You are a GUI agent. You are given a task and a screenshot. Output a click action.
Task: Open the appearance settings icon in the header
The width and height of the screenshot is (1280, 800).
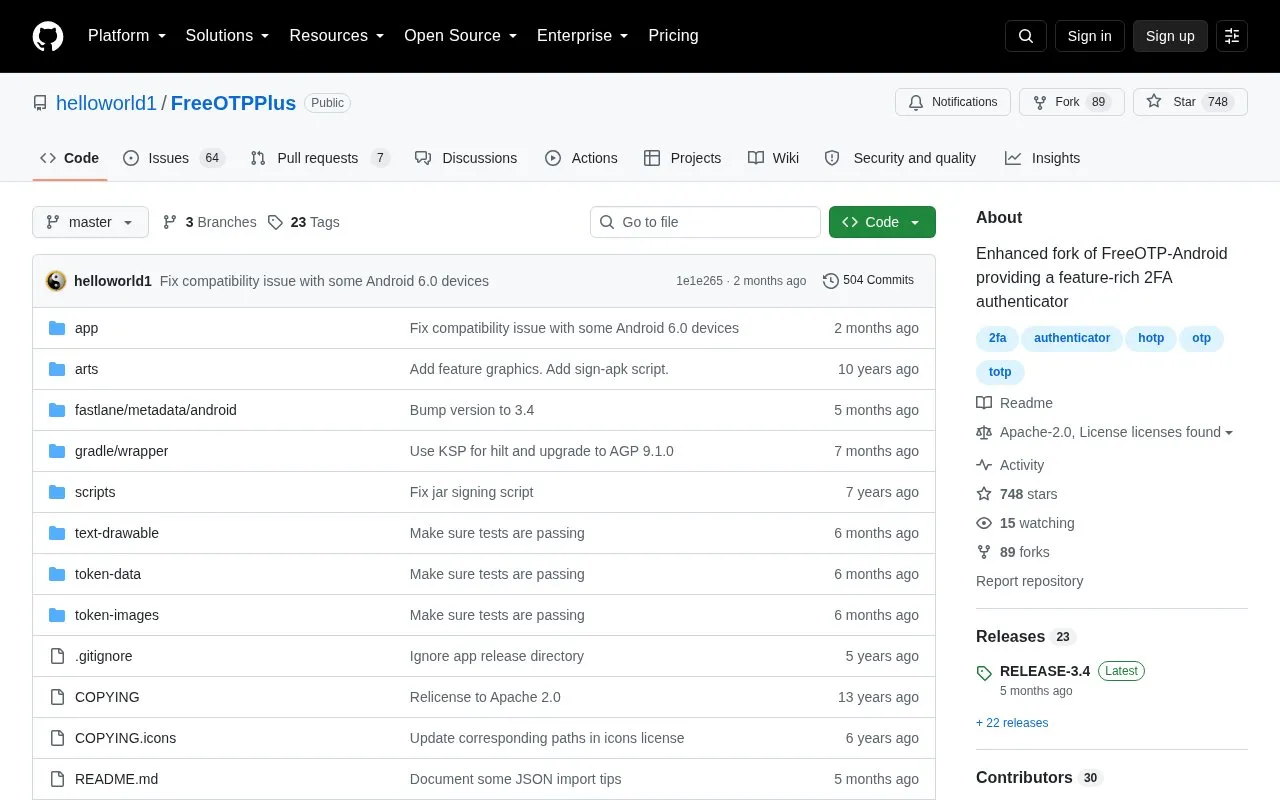click(x=1232, y=36)
